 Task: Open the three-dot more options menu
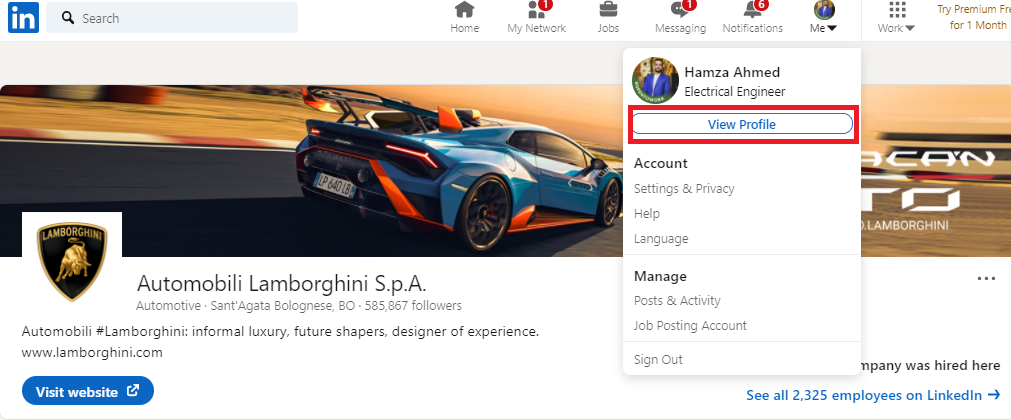[x=986, y=279]
